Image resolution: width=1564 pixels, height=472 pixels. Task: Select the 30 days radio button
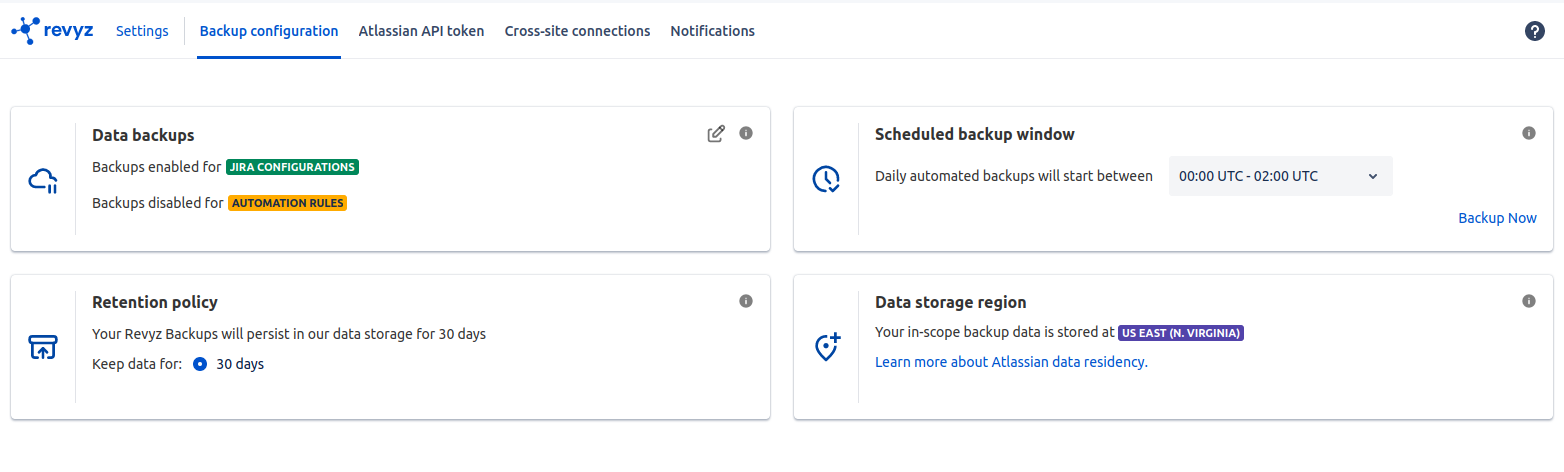[x=200, y=364]
